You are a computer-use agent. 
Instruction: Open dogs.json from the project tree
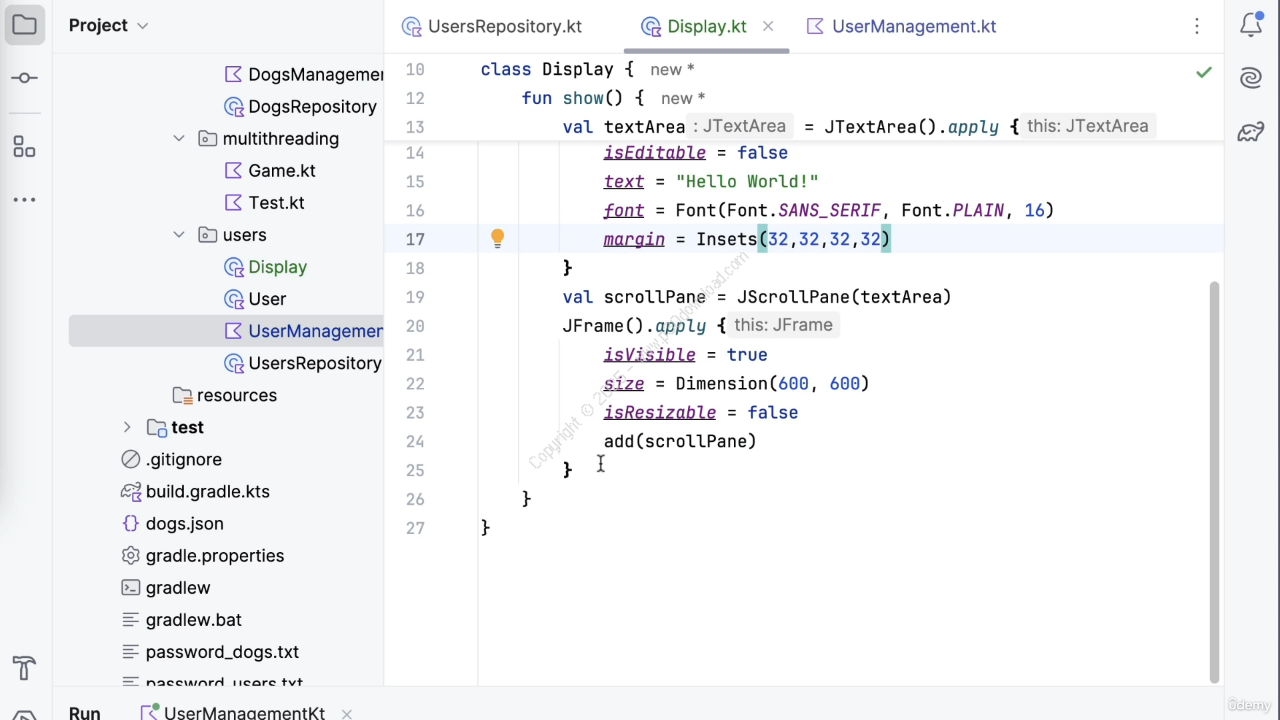click(184, 523)
